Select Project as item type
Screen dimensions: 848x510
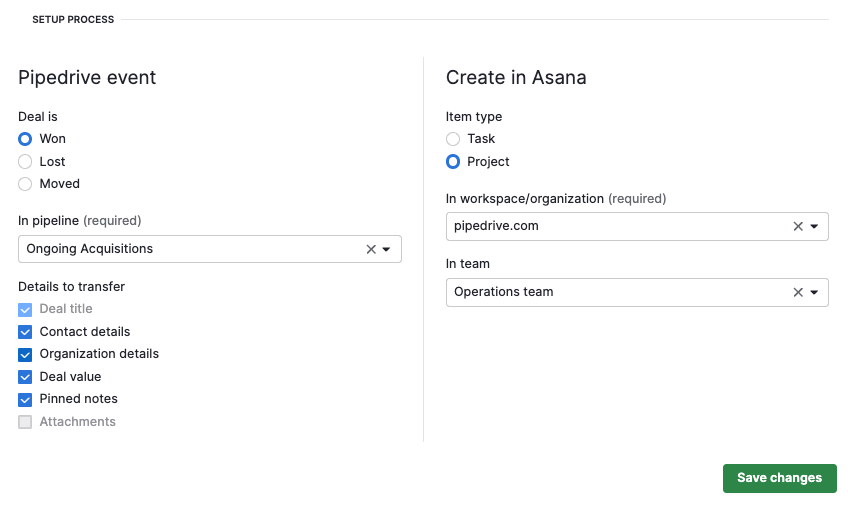[453, 162]
